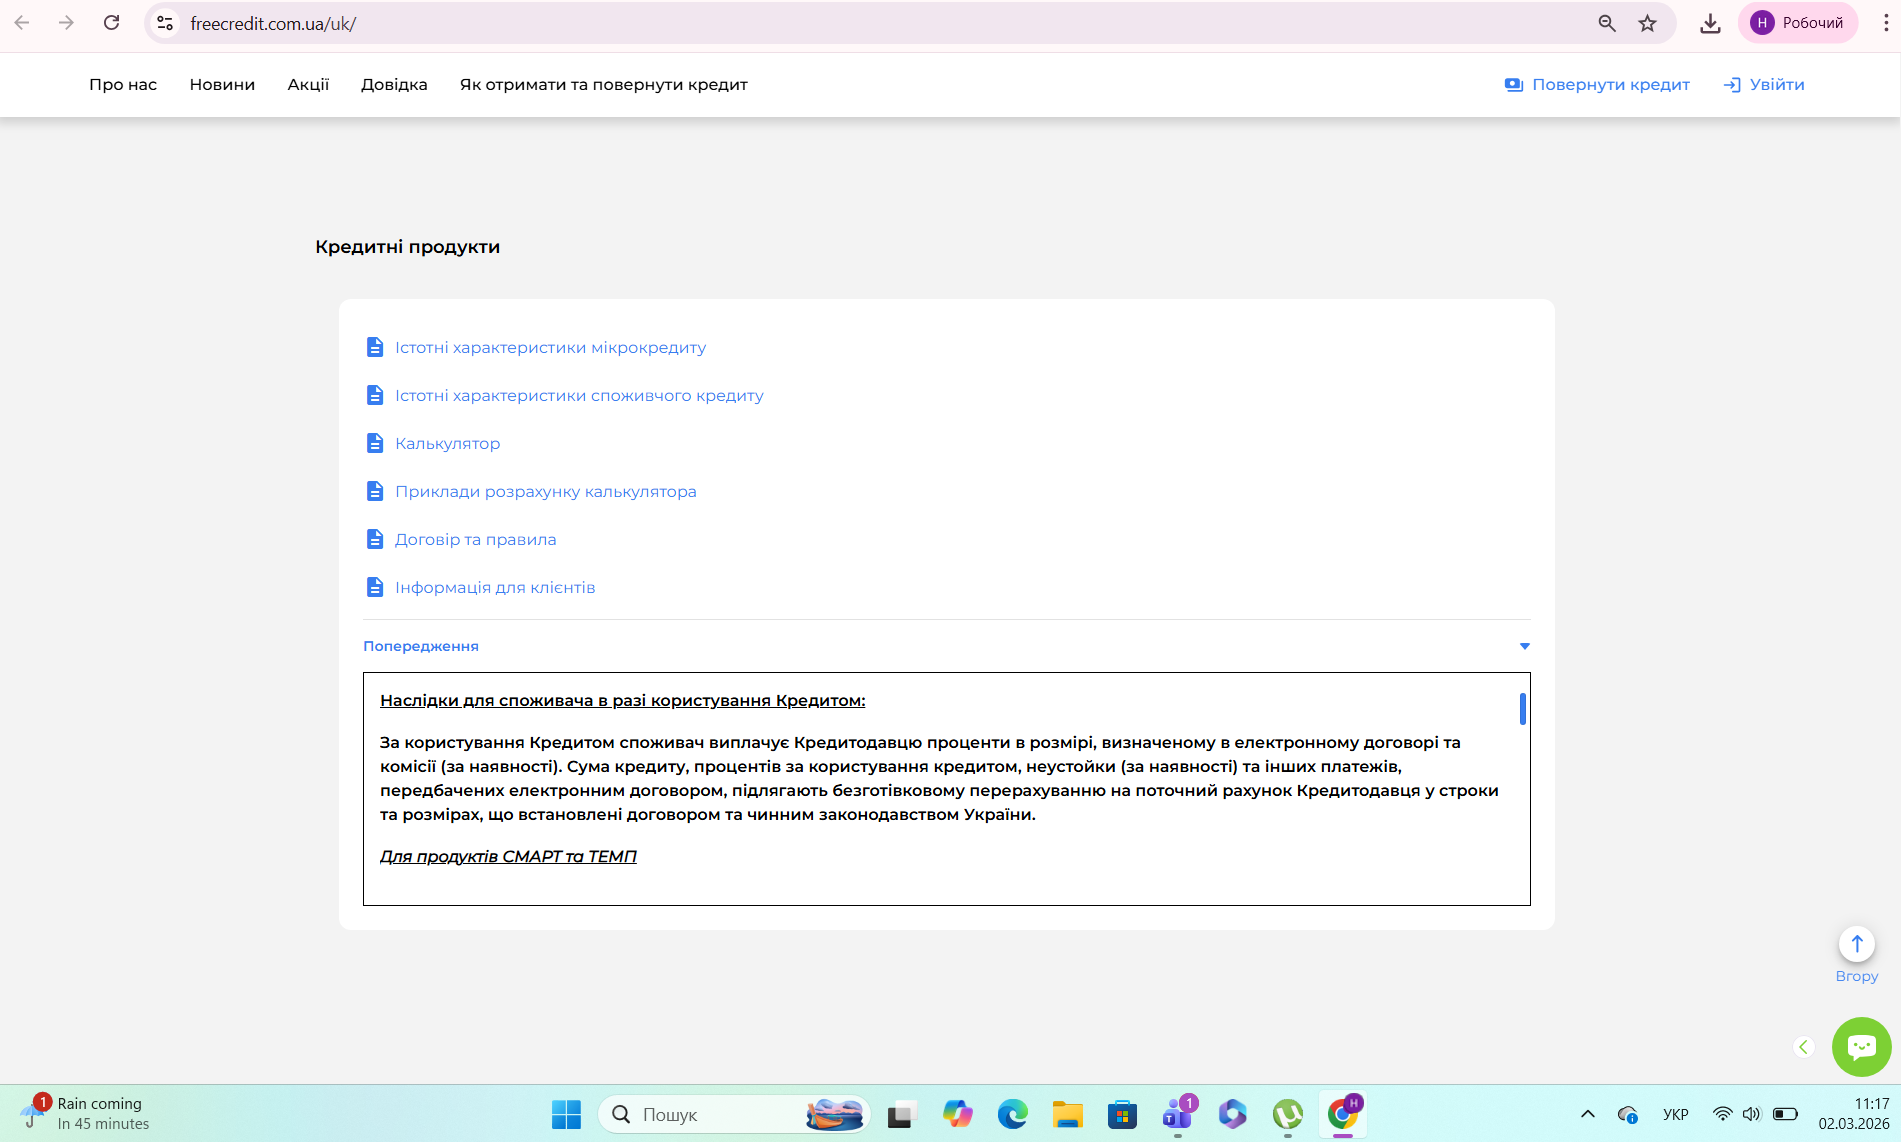Open Microsoft Edge from the taskbar

point(1012,1114)
